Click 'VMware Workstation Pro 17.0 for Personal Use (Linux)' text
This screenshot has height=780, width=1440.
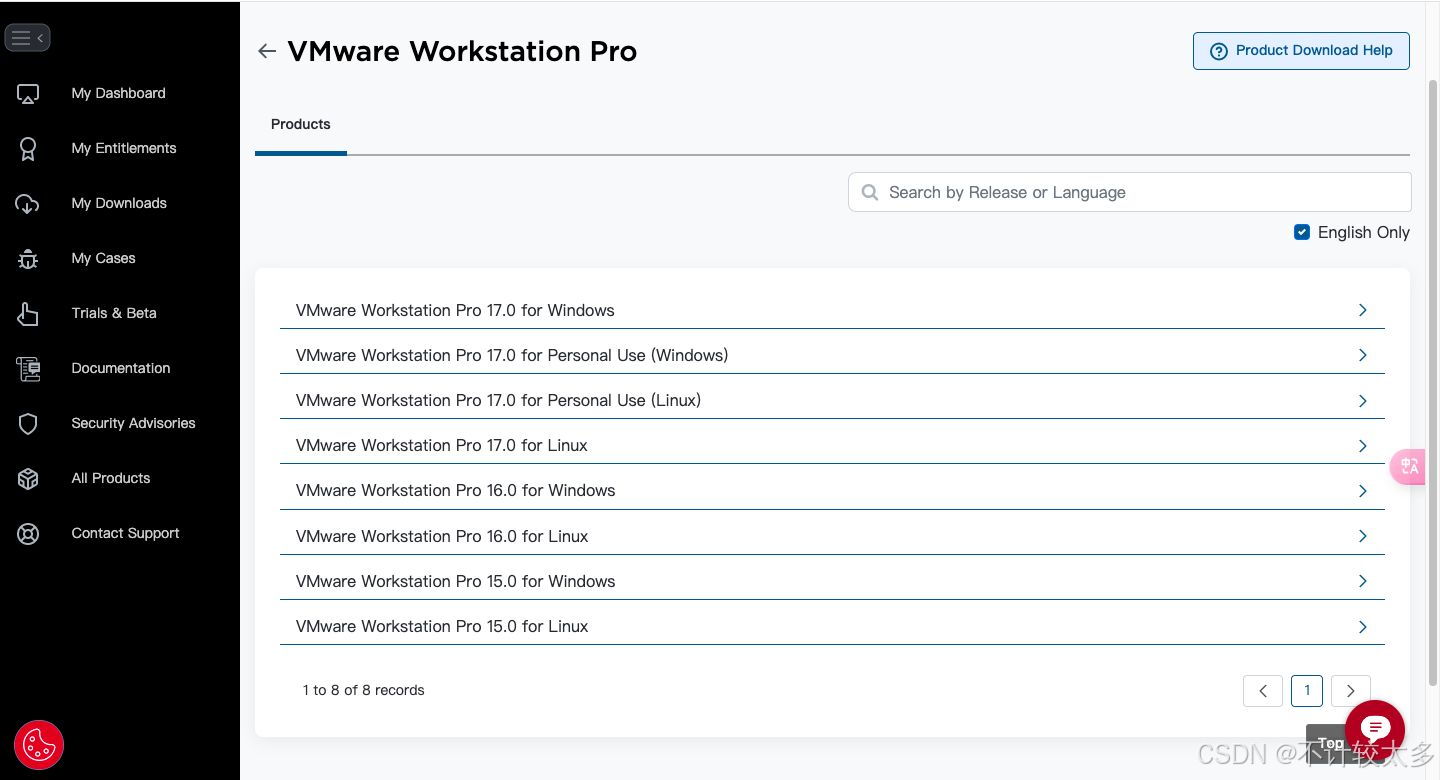pyautogui.click(x=498, y=400)
